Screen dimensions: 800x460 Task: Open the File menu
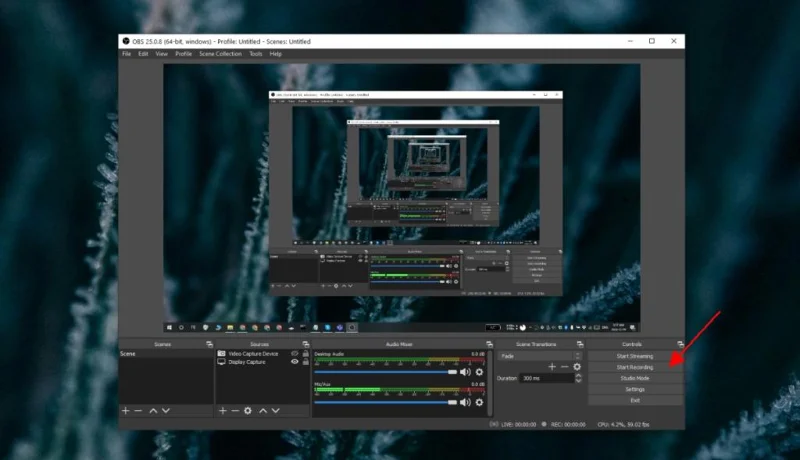point(127,54)
